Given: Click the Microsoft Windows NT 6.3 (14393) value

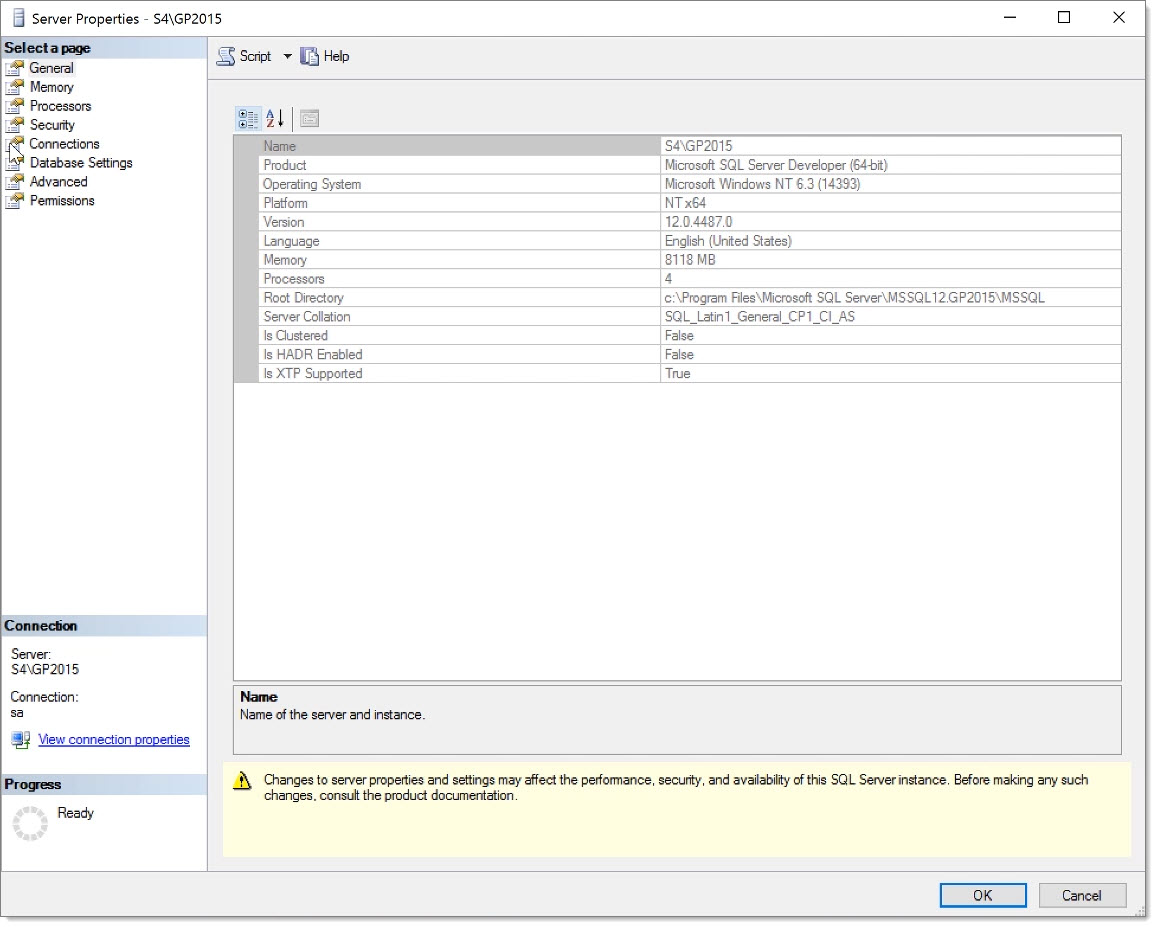Looking at the screenshot, I should click(x=762, y=184).
